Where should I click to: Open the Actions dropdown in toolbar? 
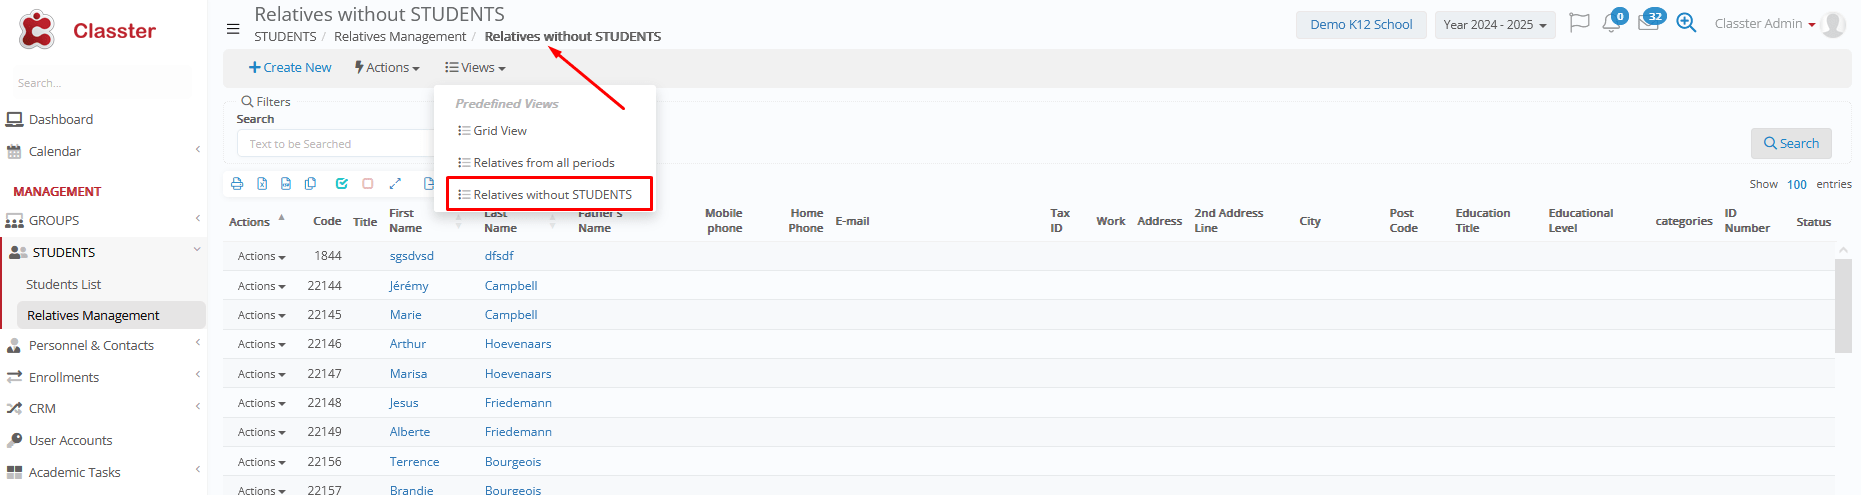tap(387, 68)
